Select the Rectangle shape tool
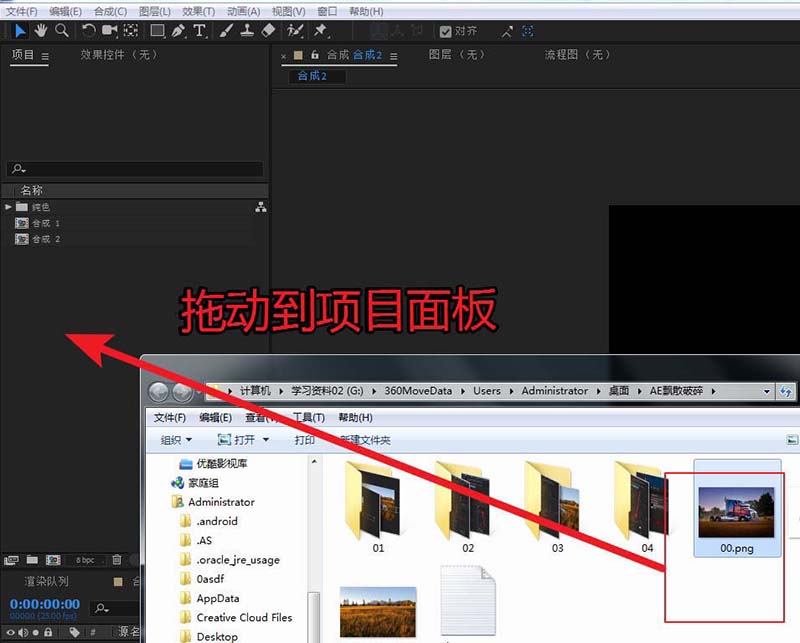This screenshot has height=643, width=800. point(157,31)
